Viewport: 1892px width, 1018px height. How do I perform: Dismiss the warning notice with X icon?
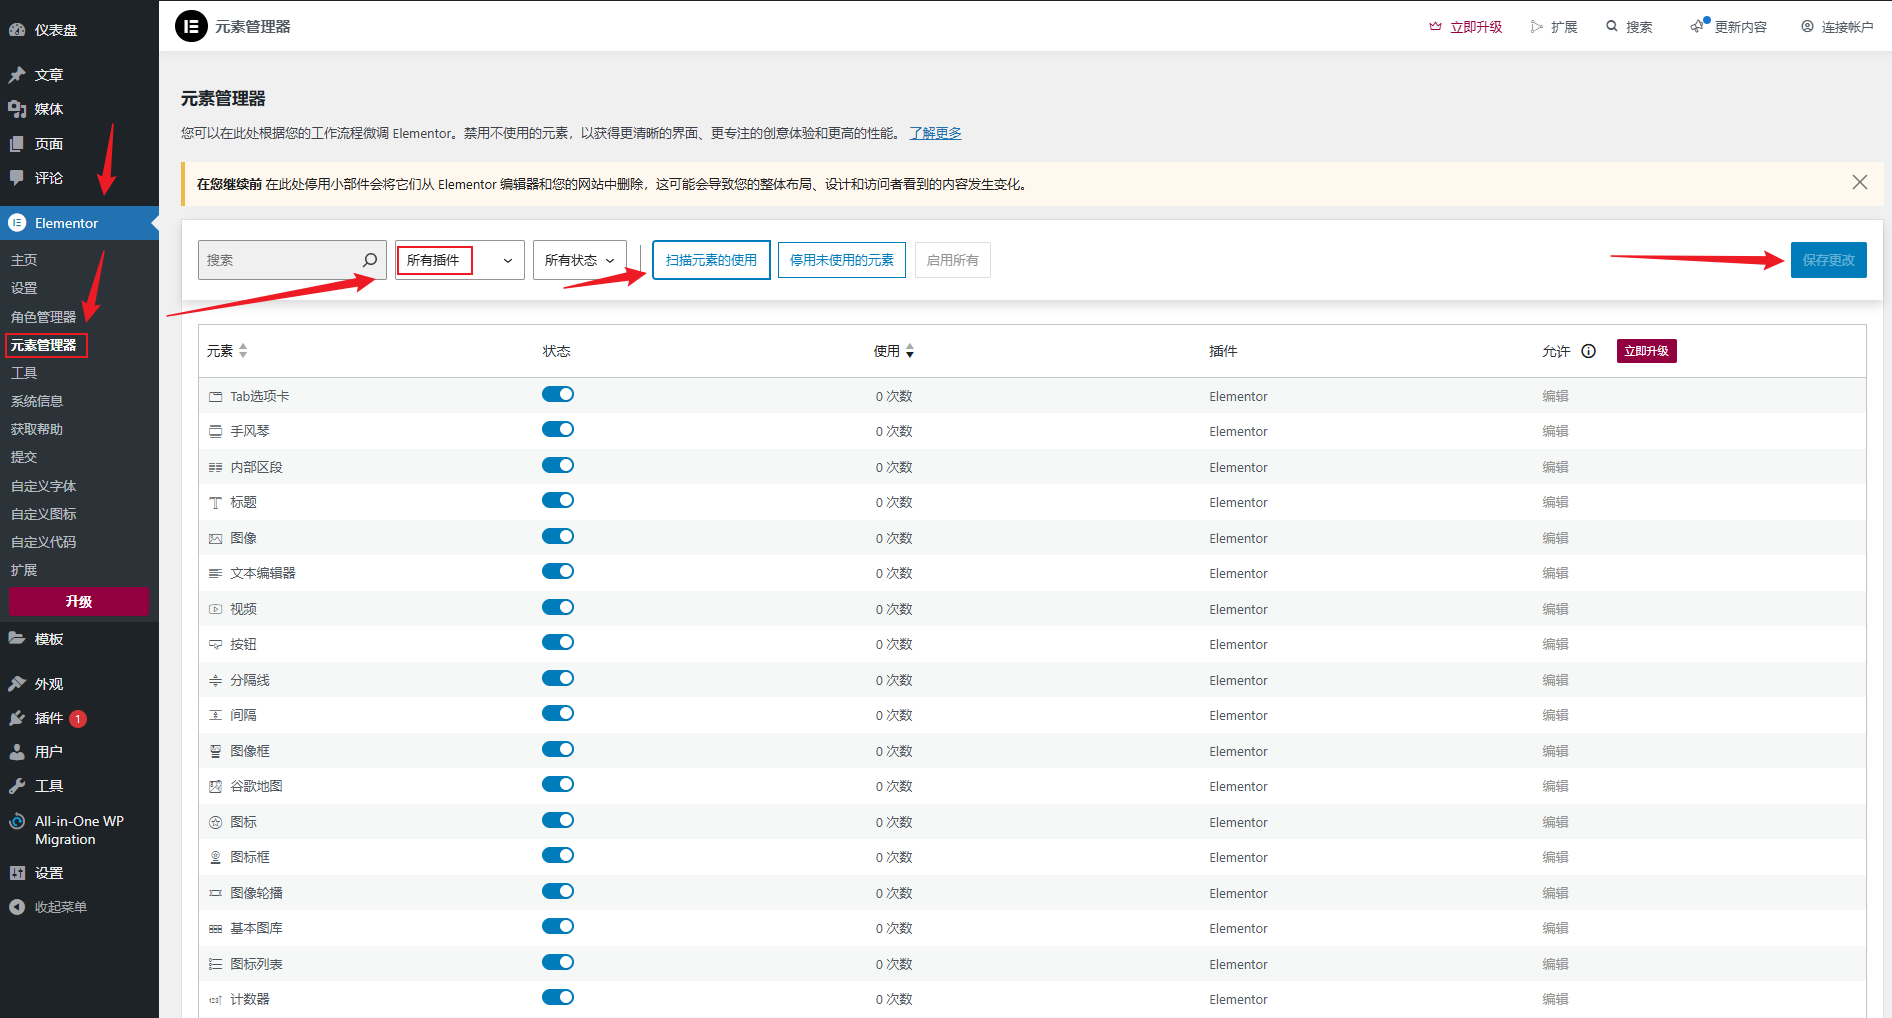[1859, 182]
